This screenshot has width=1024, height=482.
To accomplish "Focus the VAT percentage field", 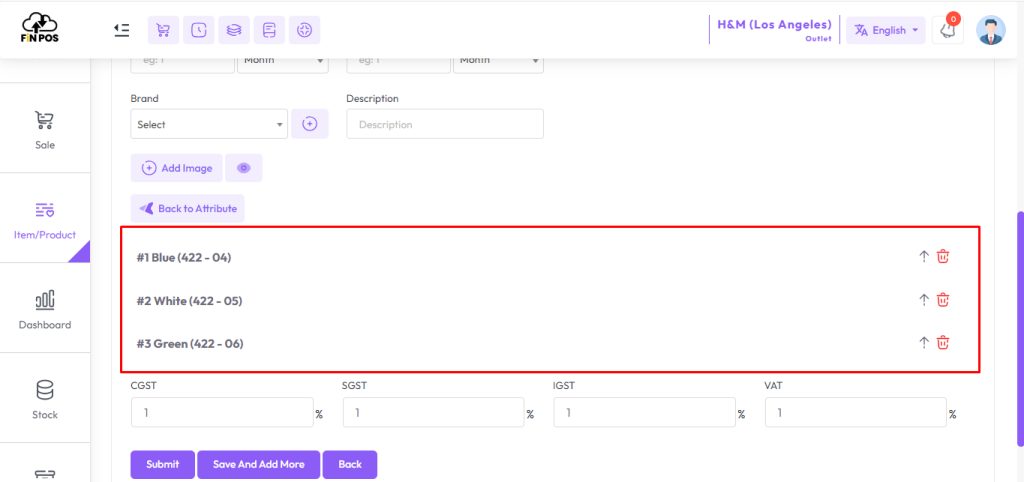I will pyautogui.click(x=856, y=413).
